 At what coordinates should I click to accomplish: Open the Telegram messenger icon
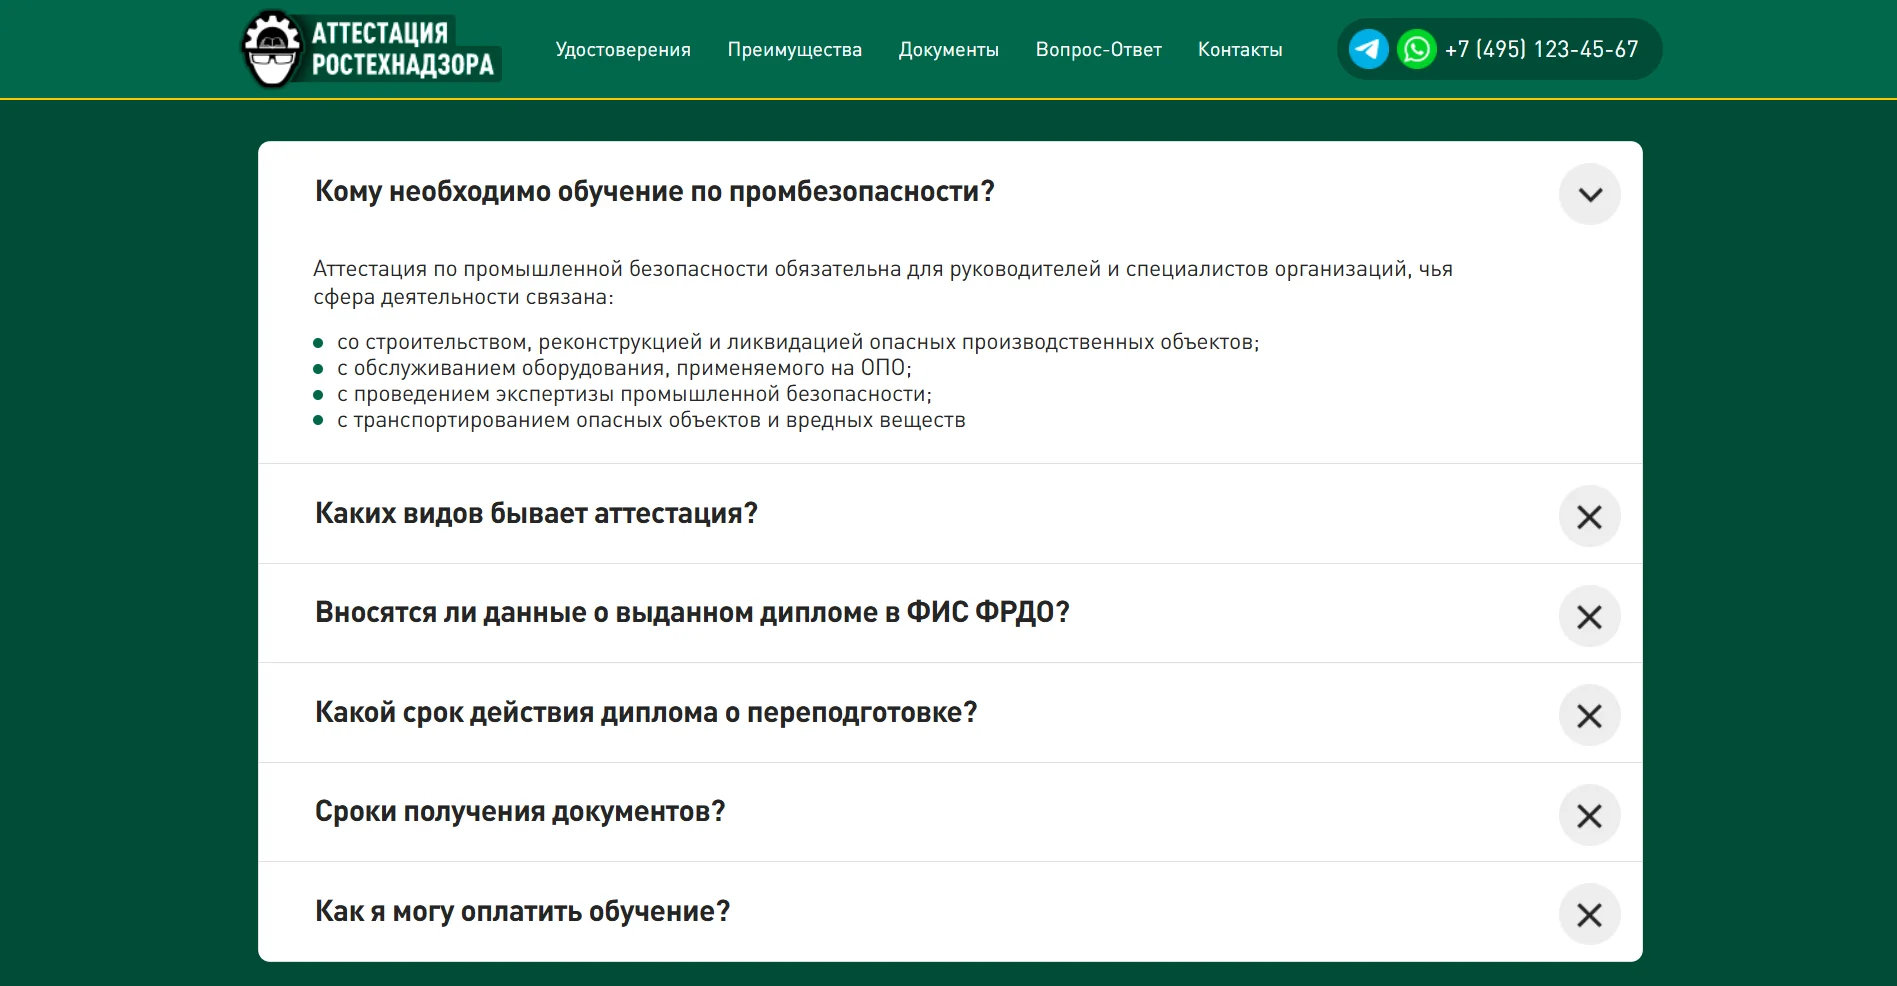1368,49
